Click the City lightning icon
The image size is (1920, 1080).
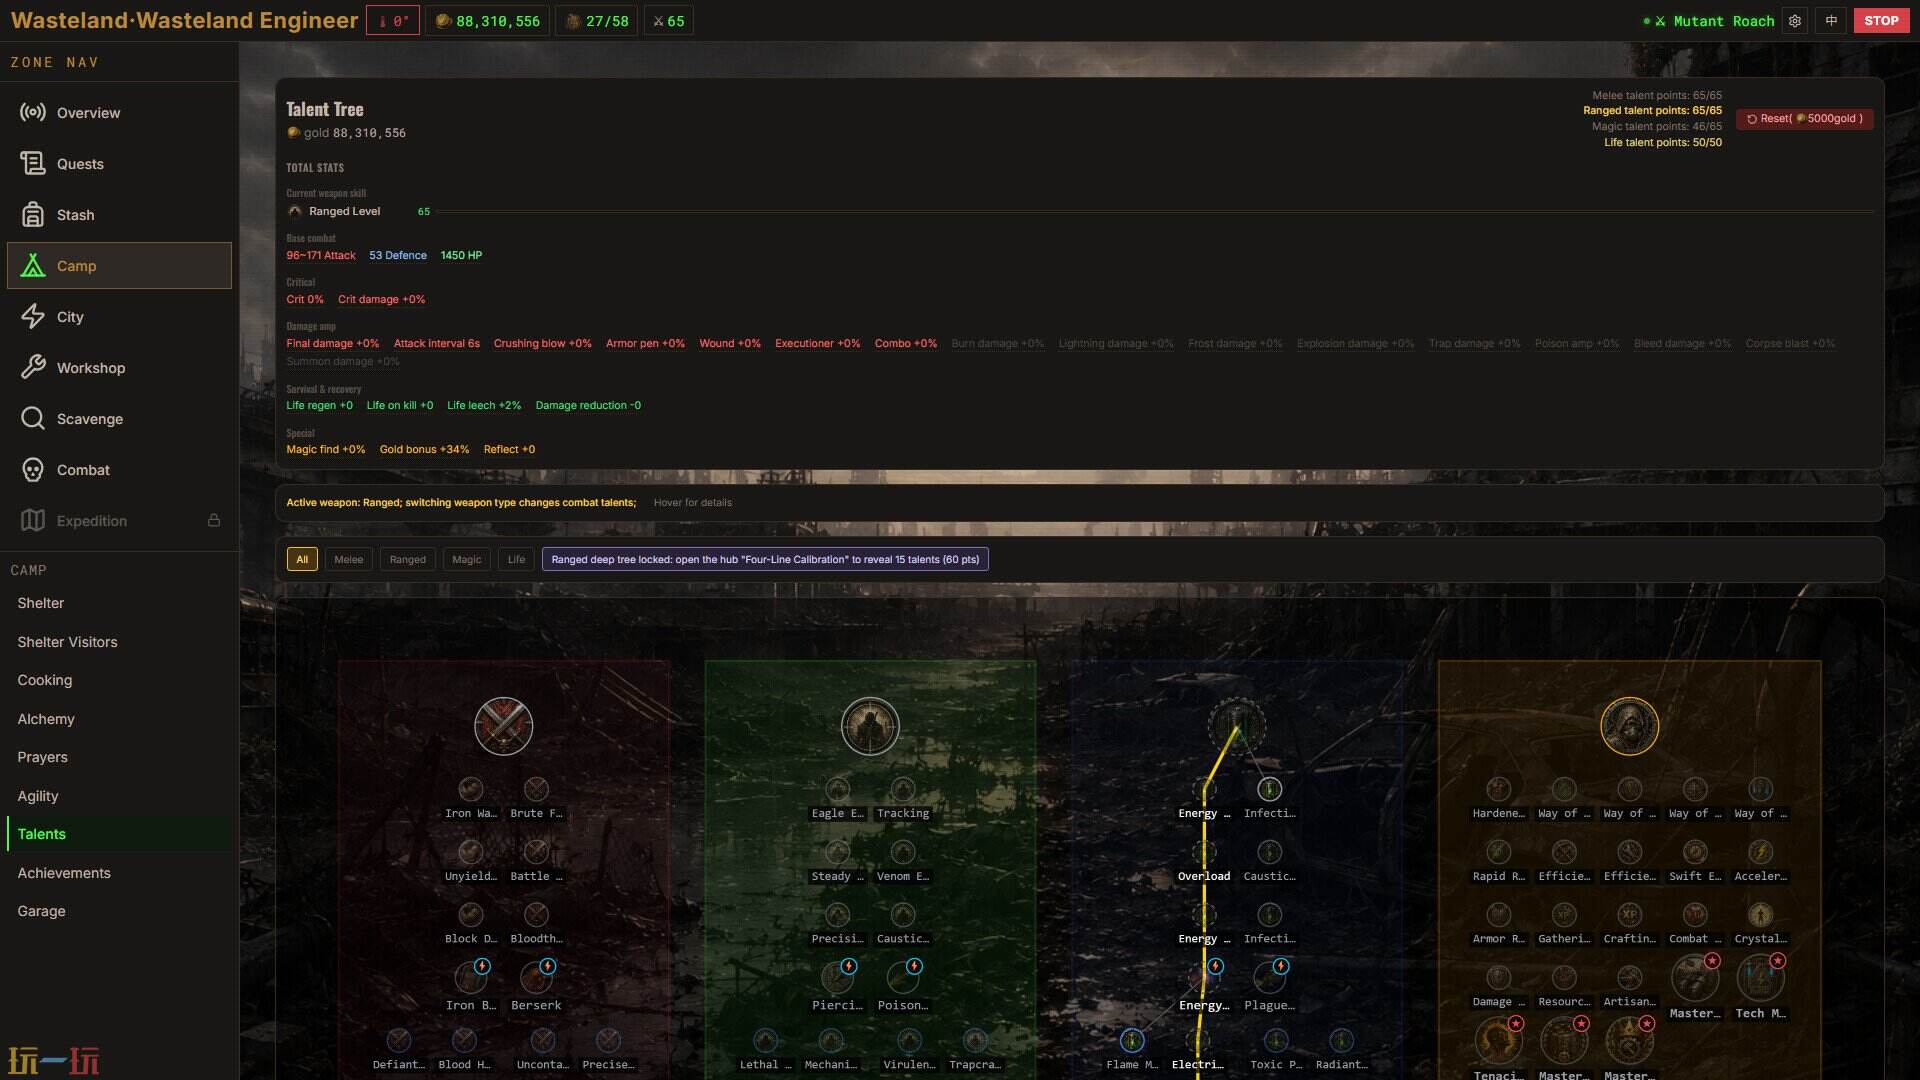pyautogui.click(x=33, y=317)
